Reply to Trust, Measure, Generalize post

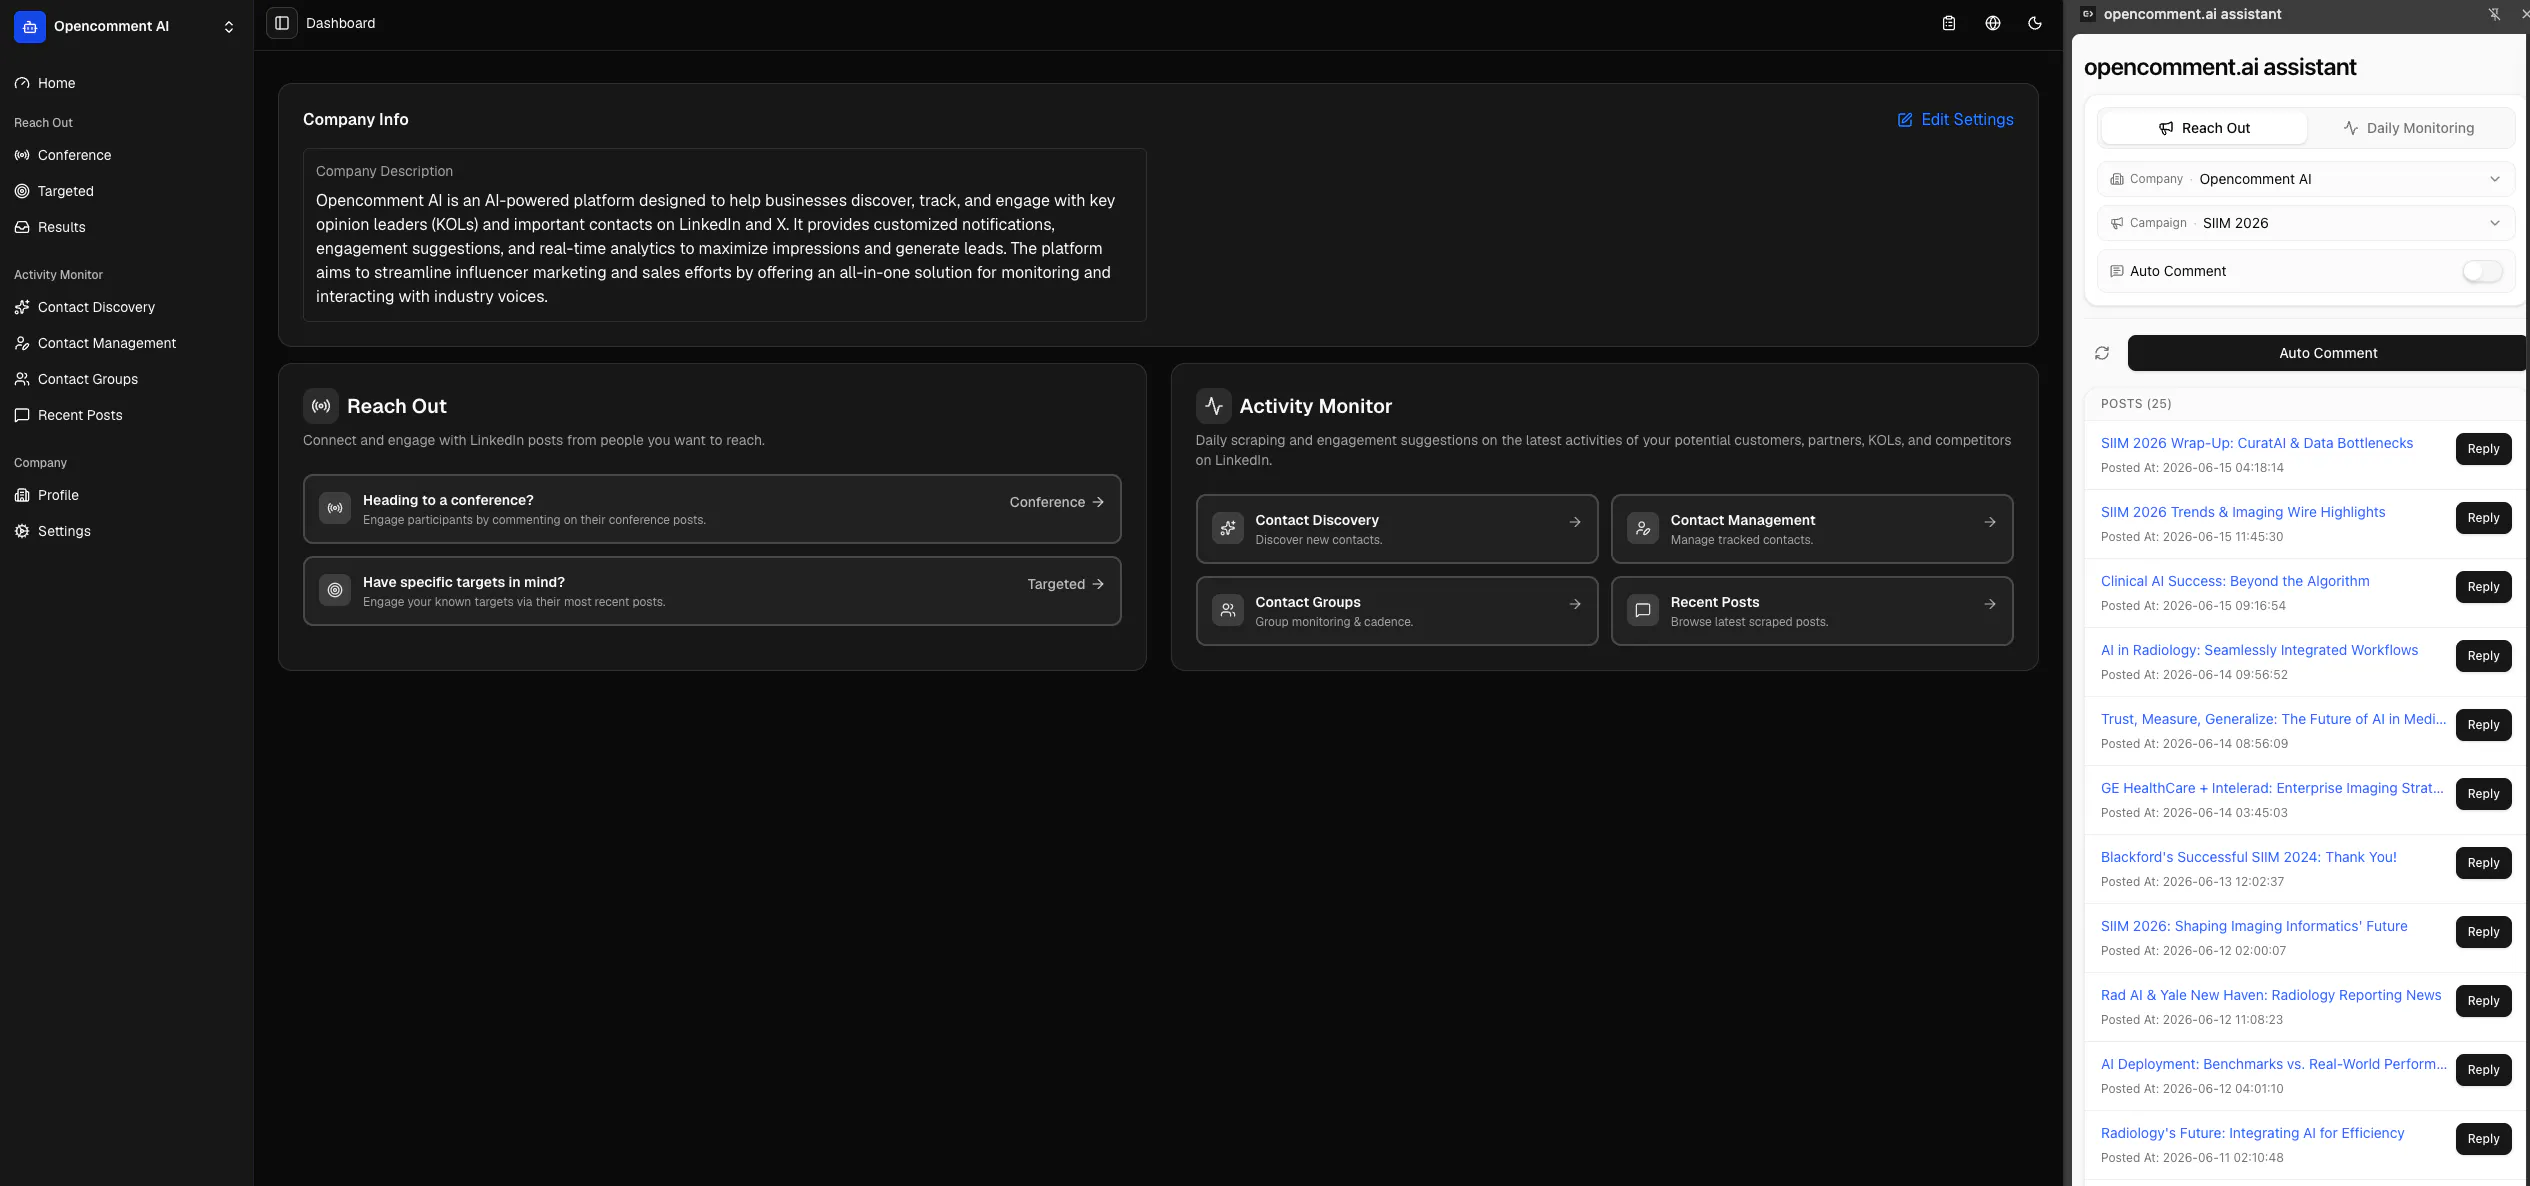[x=2483, y=725]
